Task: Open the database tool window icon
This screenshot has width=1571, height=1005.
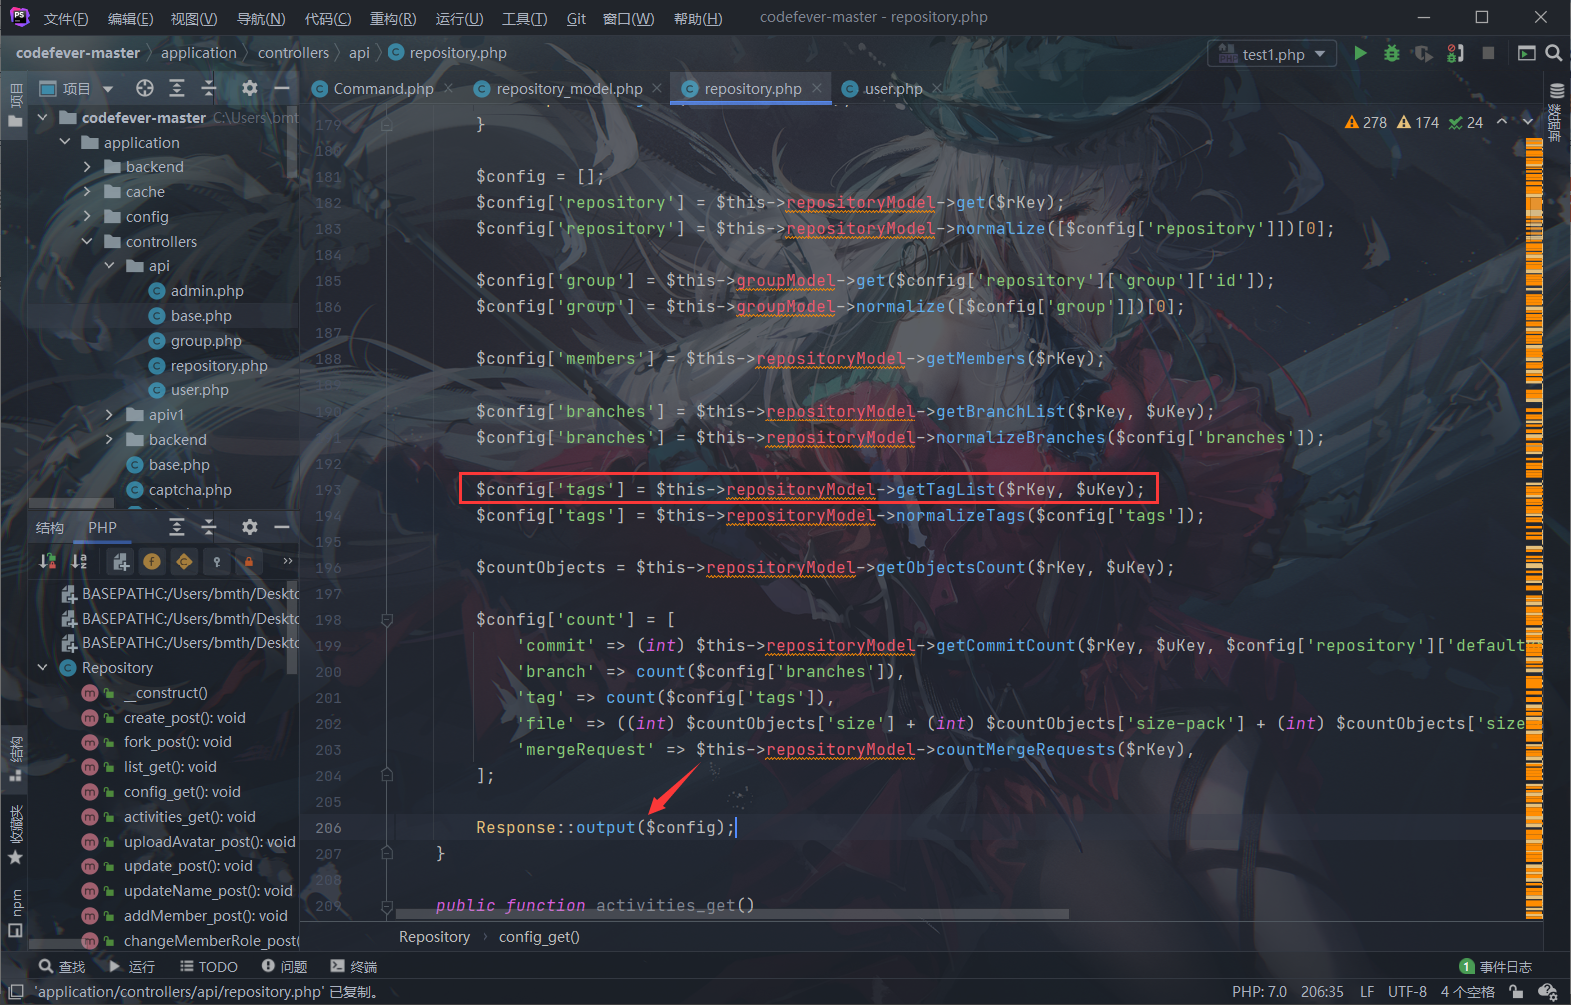Action: [x=1556, y=90]
